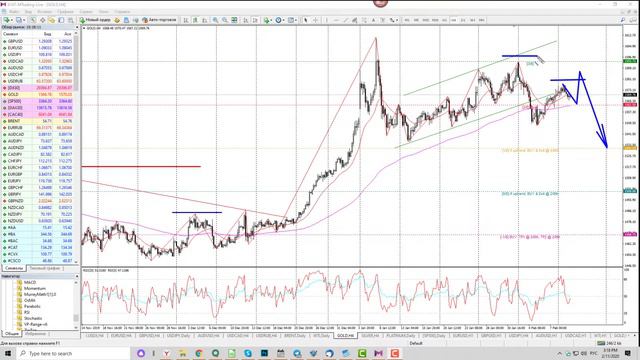The image size is (640, 360).
Task: Open the MetaEditor diamond icon
Action: (117, 20)
